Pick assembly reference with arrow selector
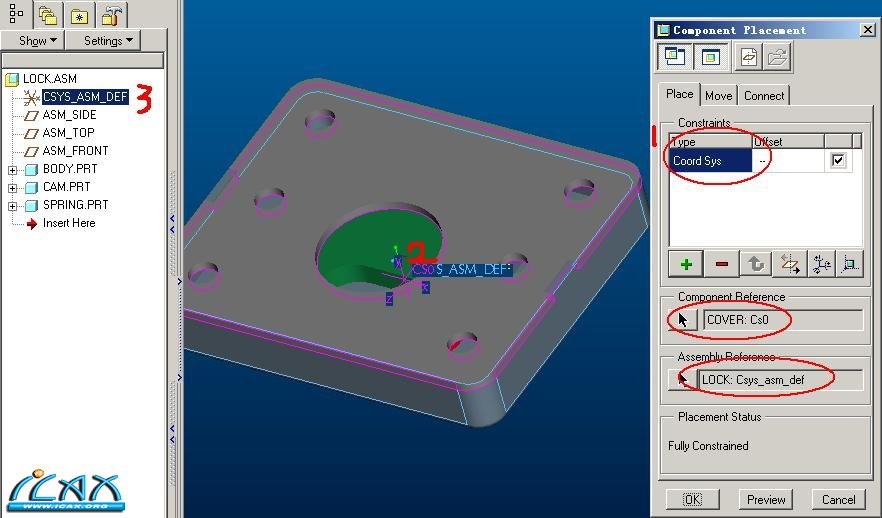Image resolution: width=882 pixels, height=518 pixels. (682, 380)
